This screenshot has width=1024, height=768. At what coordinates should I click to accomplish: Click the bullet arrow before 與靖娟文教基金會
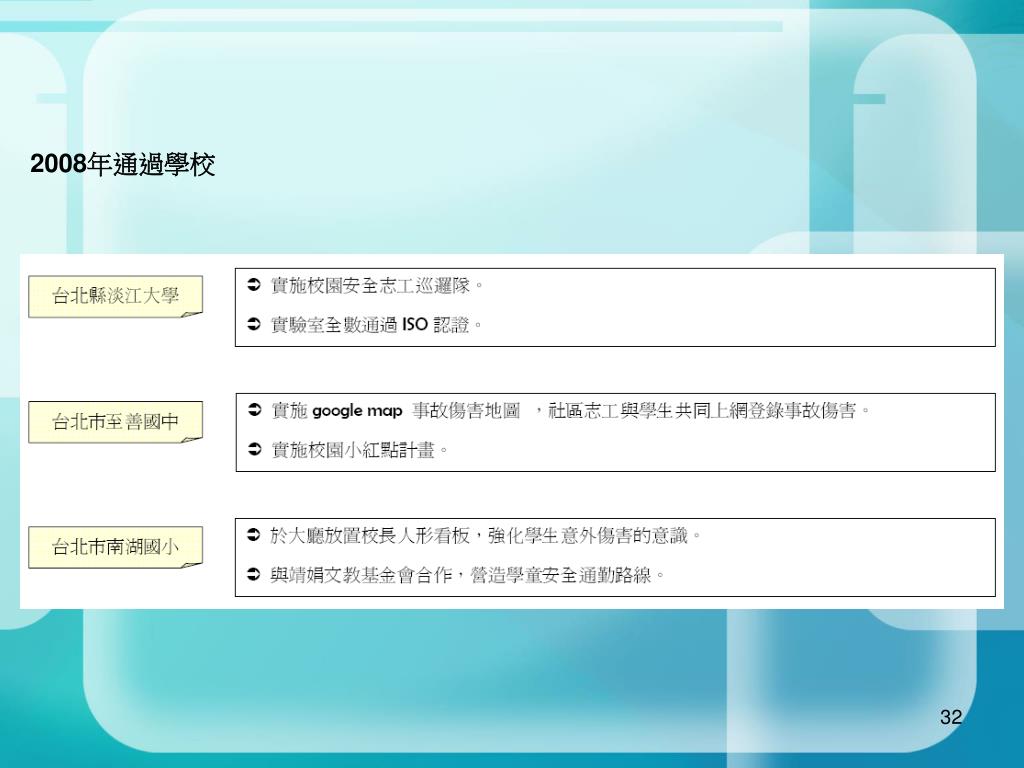pos(254,575)
